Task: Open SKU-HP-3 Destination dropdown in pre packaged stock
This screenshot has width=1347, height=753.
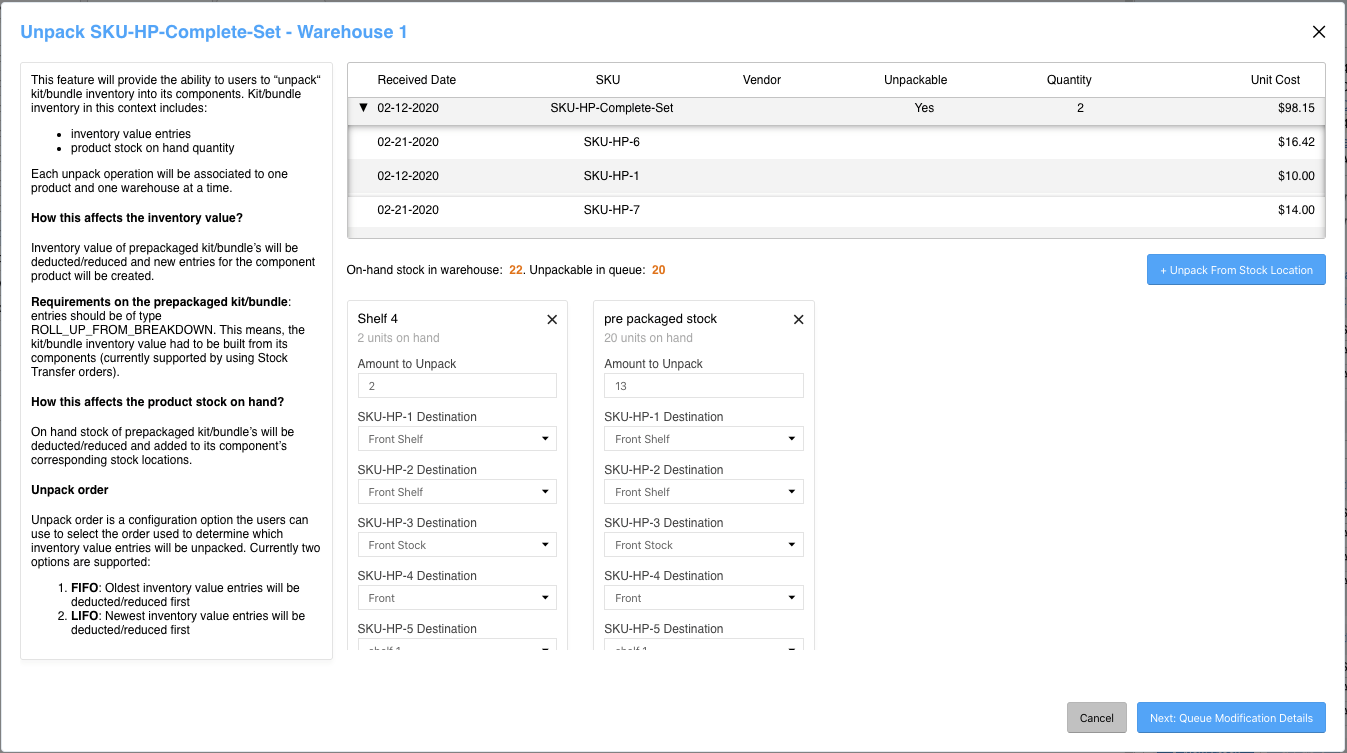Action: coord(704,544)
